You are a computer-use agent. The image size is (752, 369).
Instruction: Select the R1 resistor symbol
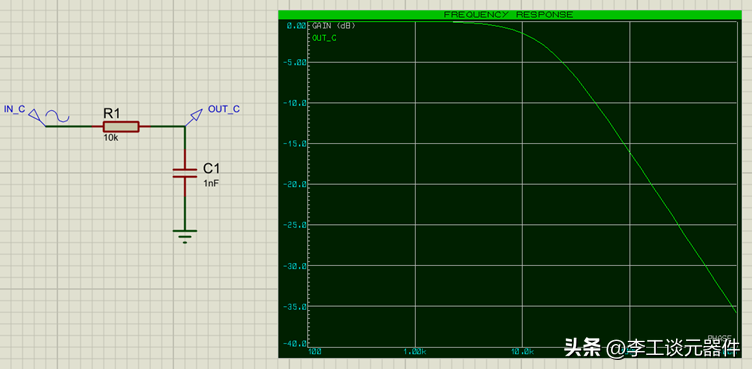[121, 127]
